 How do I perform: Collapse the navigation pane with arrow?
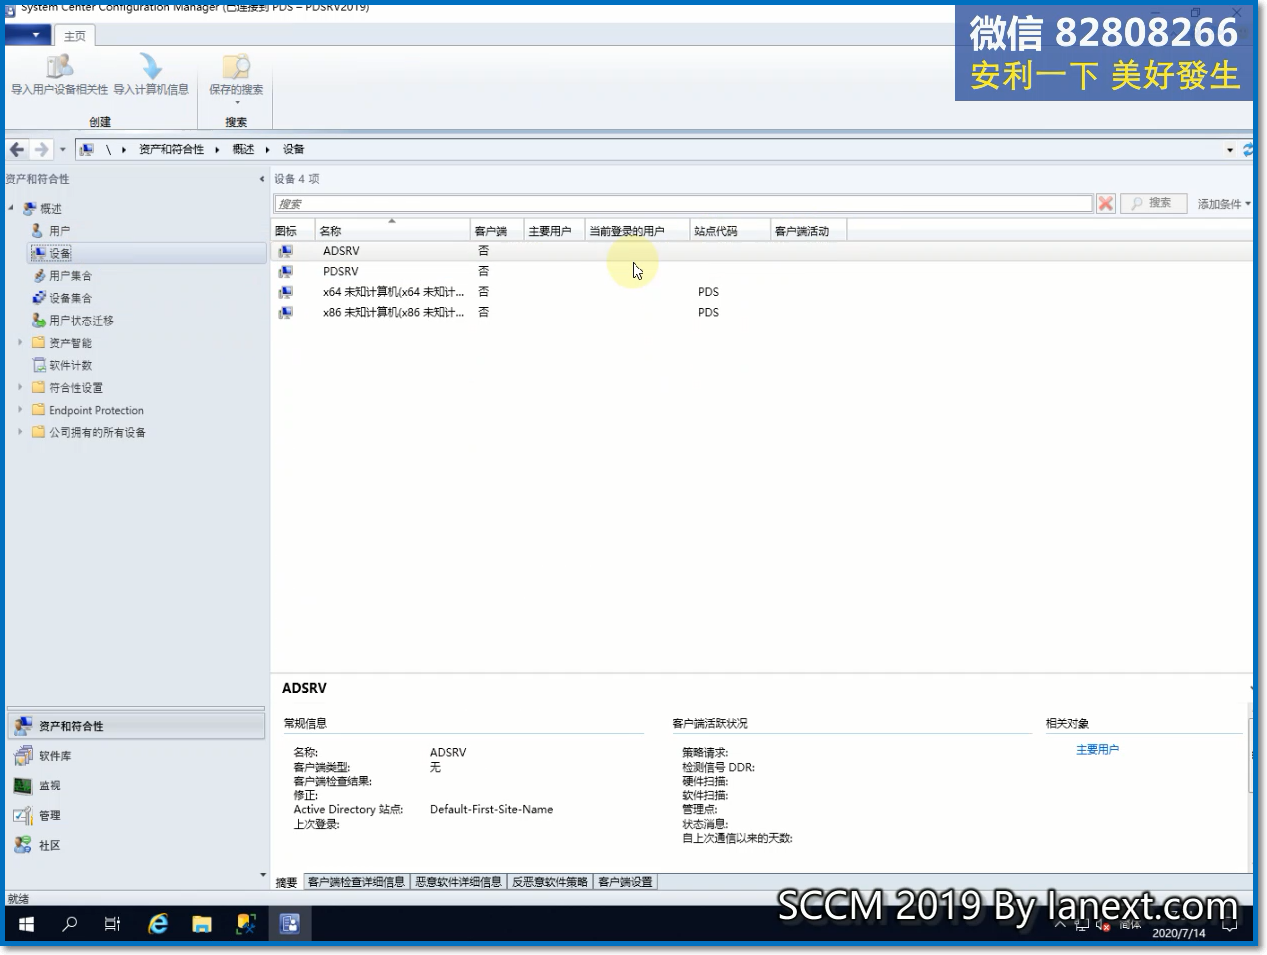pyautogui.click(x=262, y=179)
